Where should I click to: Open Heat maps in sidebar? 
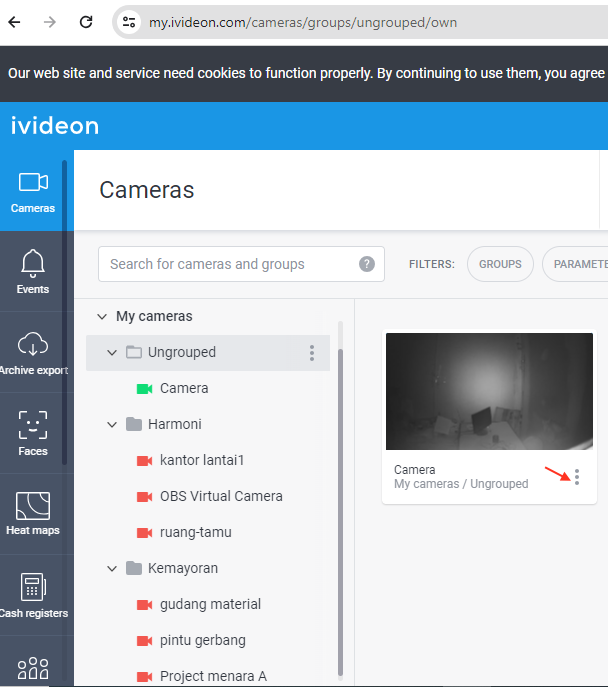pyautogui.click(x=33, y=513)
